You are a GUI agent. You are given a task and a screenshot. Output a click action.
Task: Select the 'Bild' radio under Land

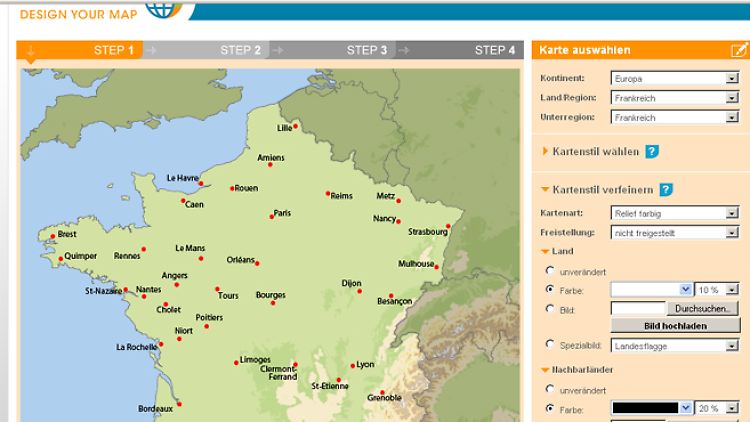click(x=551, y=309)
